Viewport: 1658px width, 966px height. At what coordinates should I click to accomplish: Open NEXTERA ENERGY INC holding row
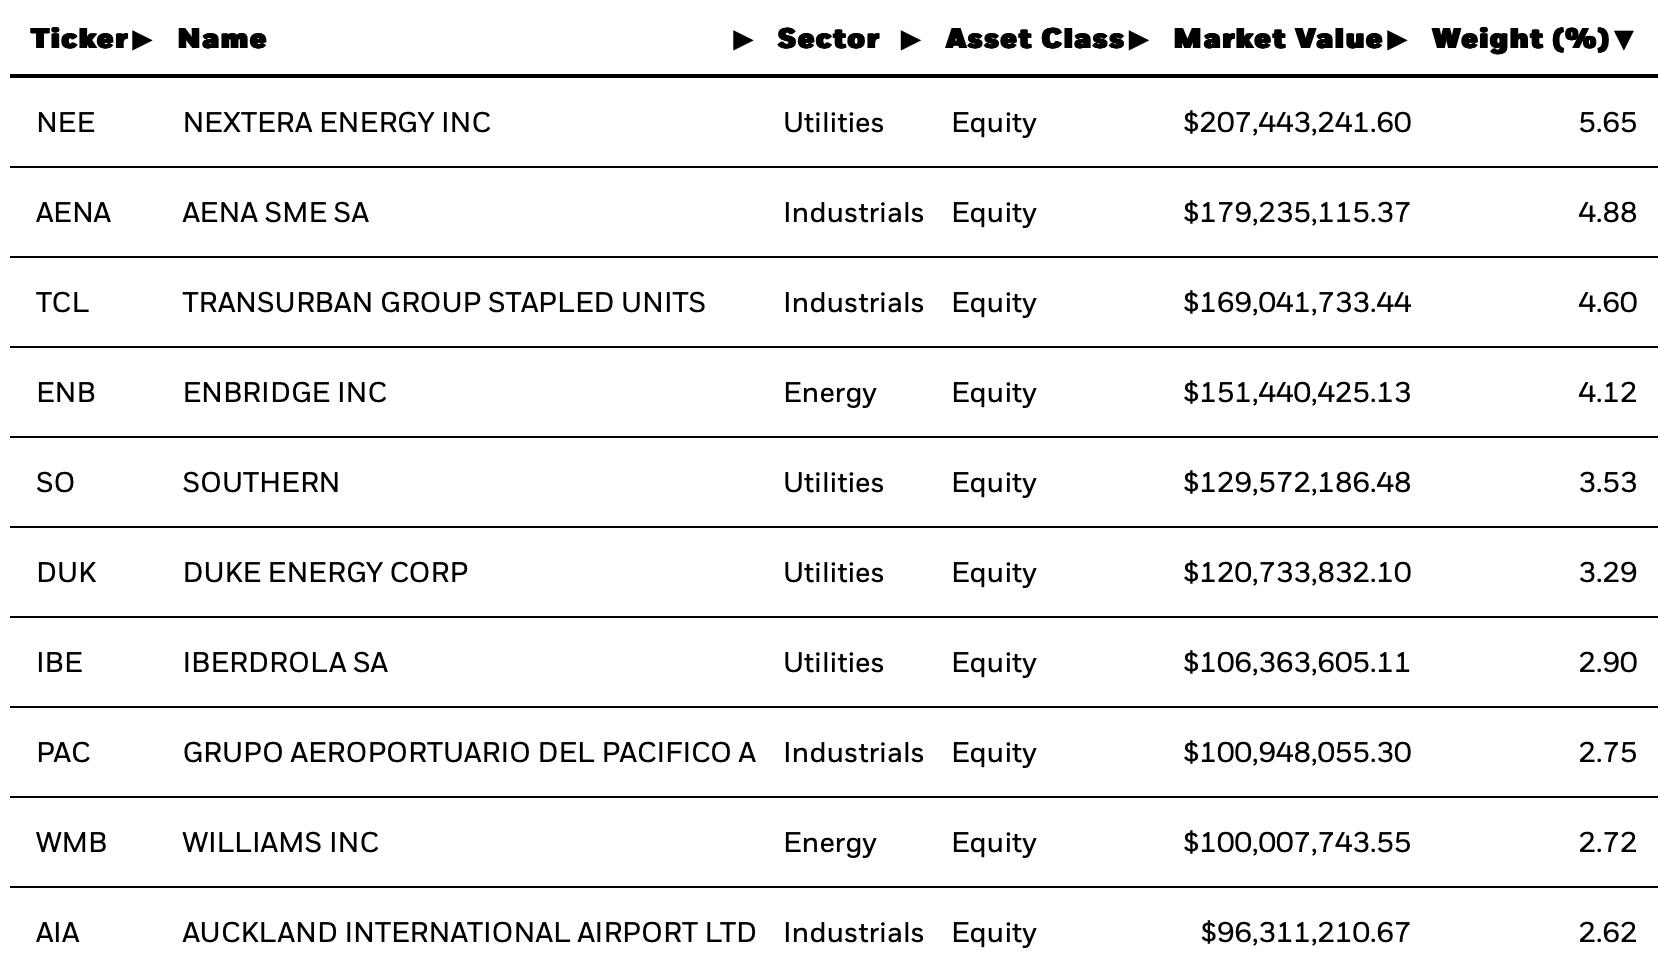pyautogui.click(x=834, y=122)
